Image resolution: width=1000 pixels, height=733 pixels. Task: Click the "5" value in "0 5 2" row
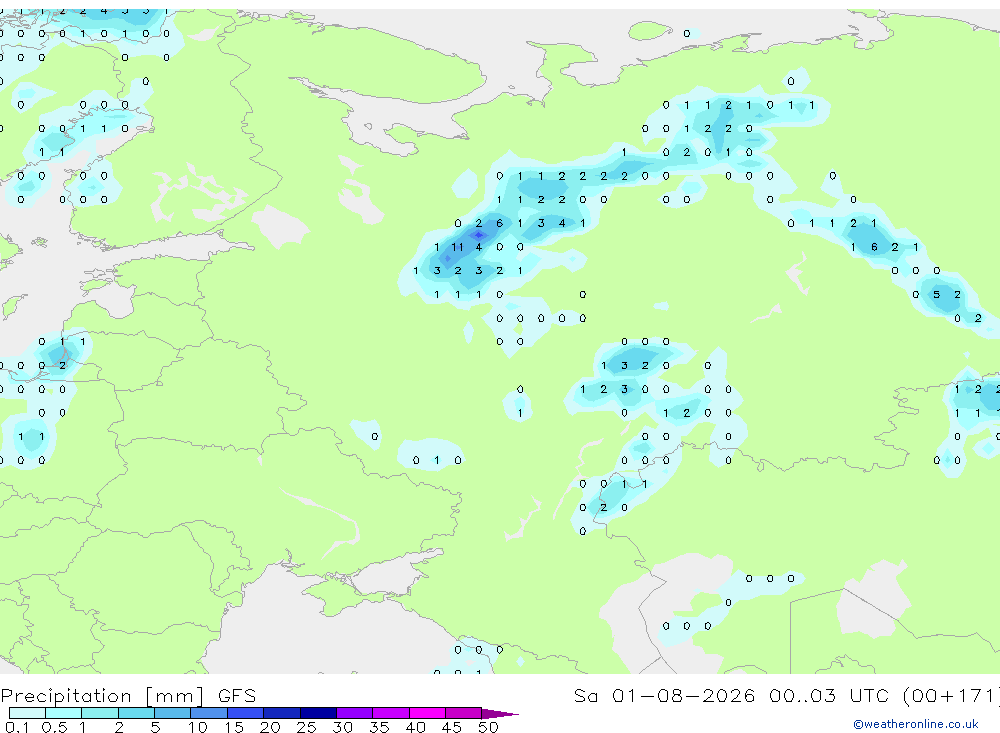pyautogui.click(x=936, y=294)
